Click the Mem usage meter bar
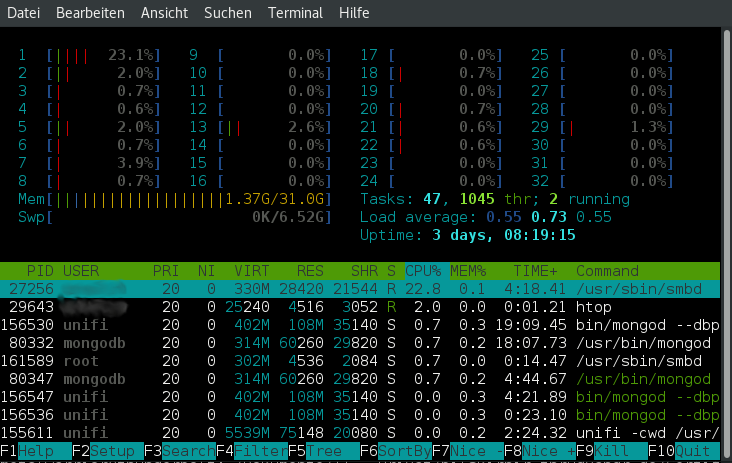Image resolution: width=732 pixels, height=463 pixels. point(175,199)
